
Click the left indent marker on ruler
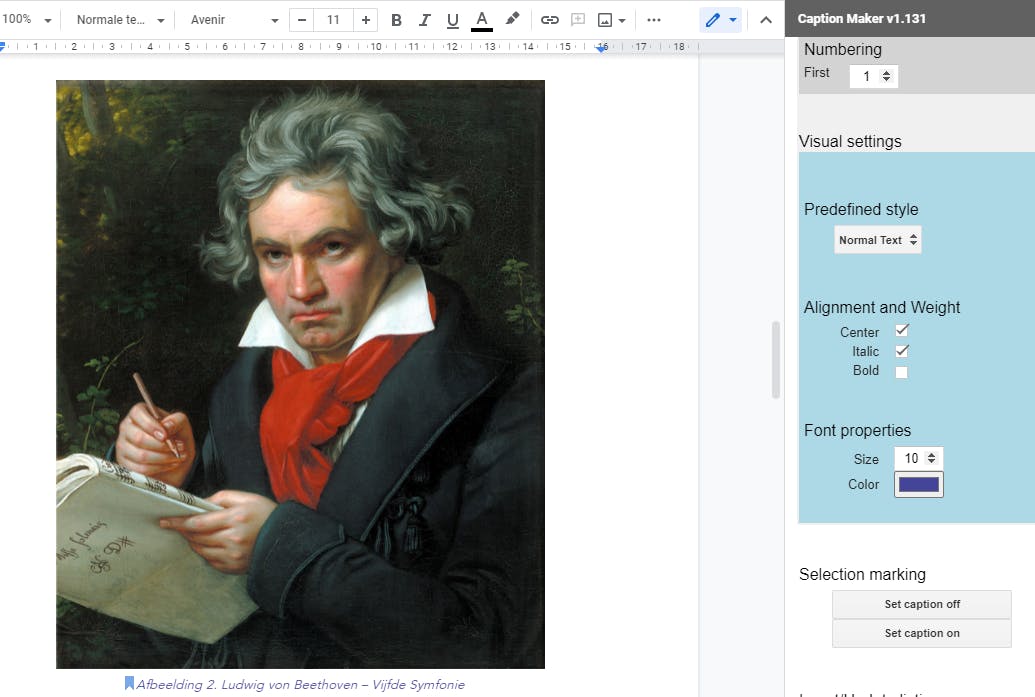click(x=3, y=47)
